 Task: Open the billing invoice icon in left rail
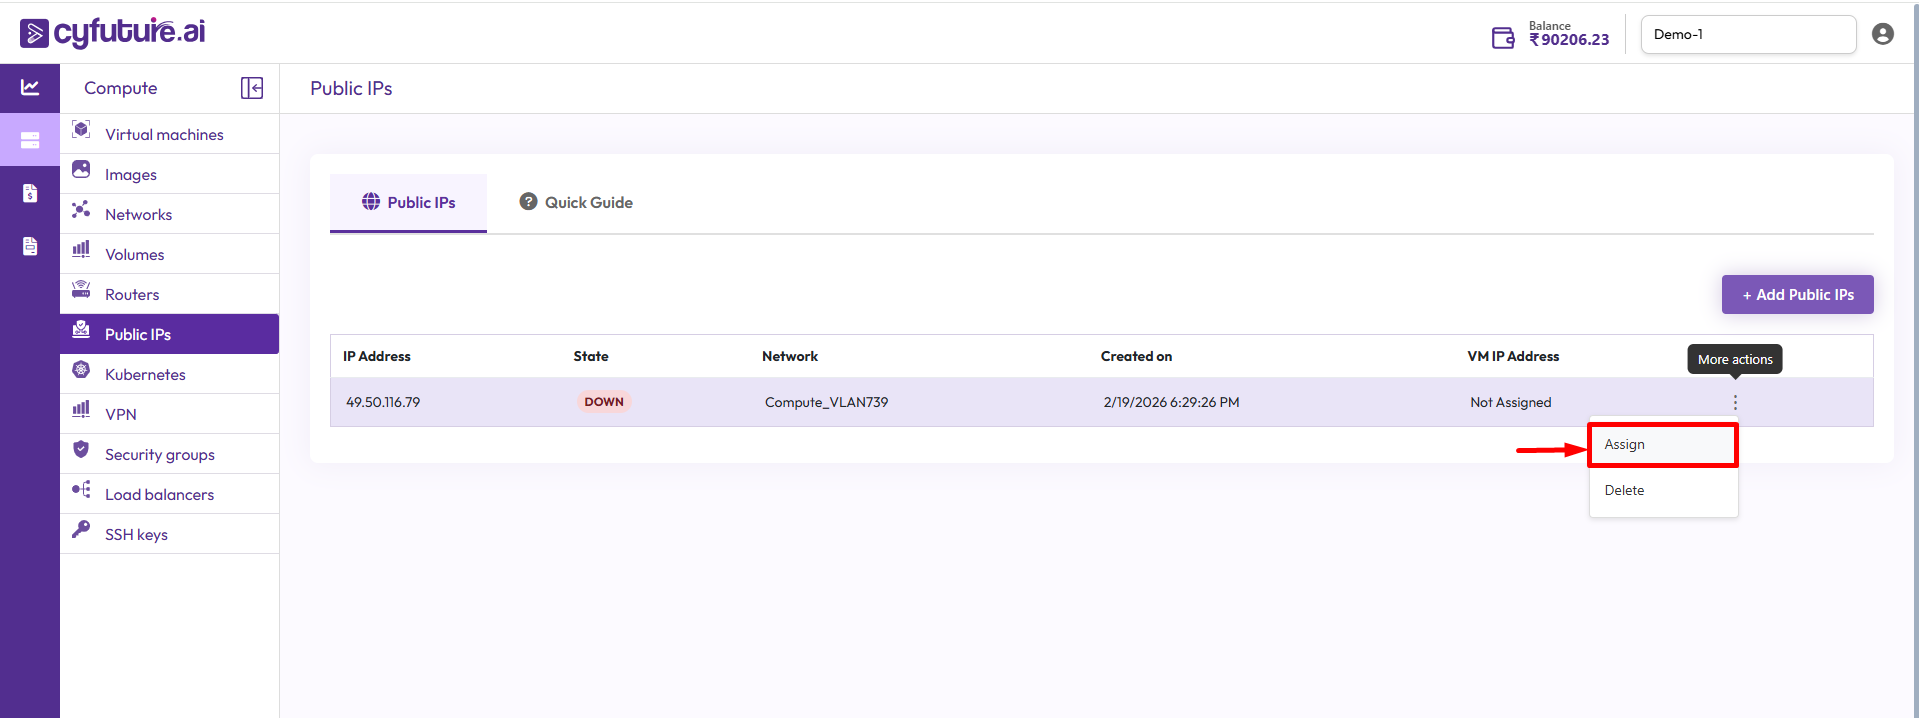click(x=30, y=193)
